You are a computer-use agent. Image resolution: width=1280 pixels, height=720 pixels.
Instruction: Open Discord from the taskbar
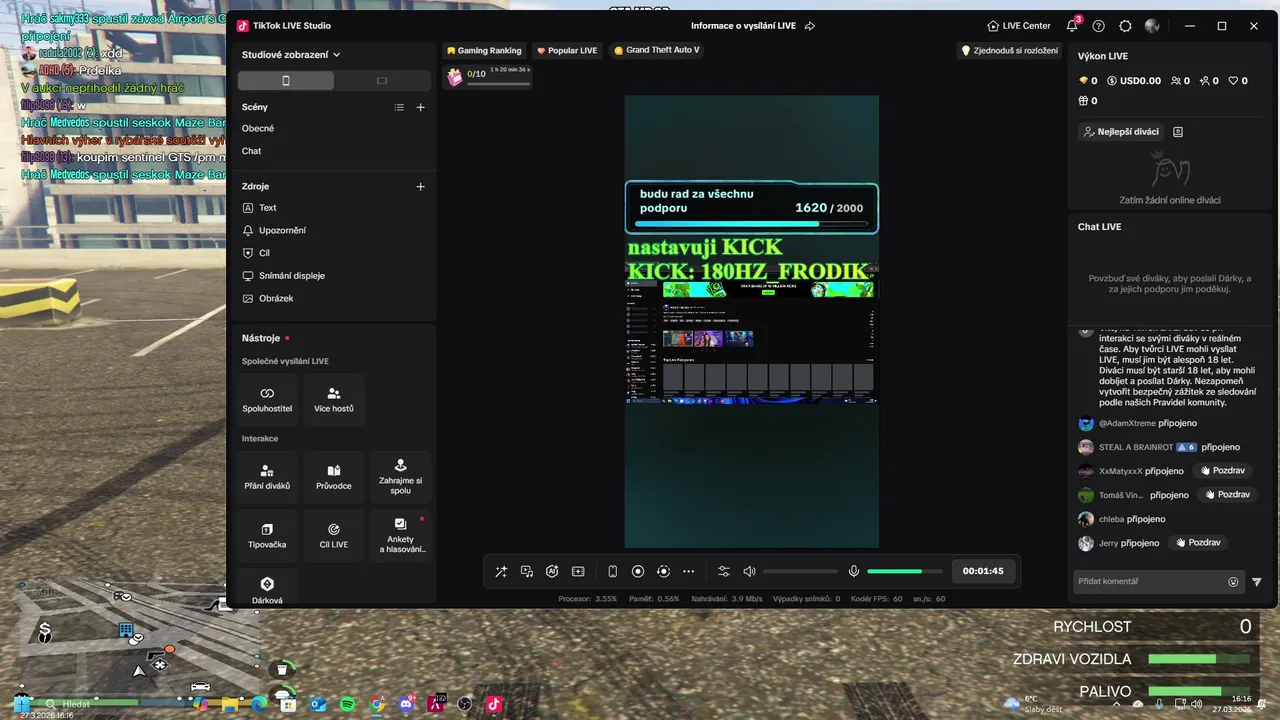coord(405,704)
